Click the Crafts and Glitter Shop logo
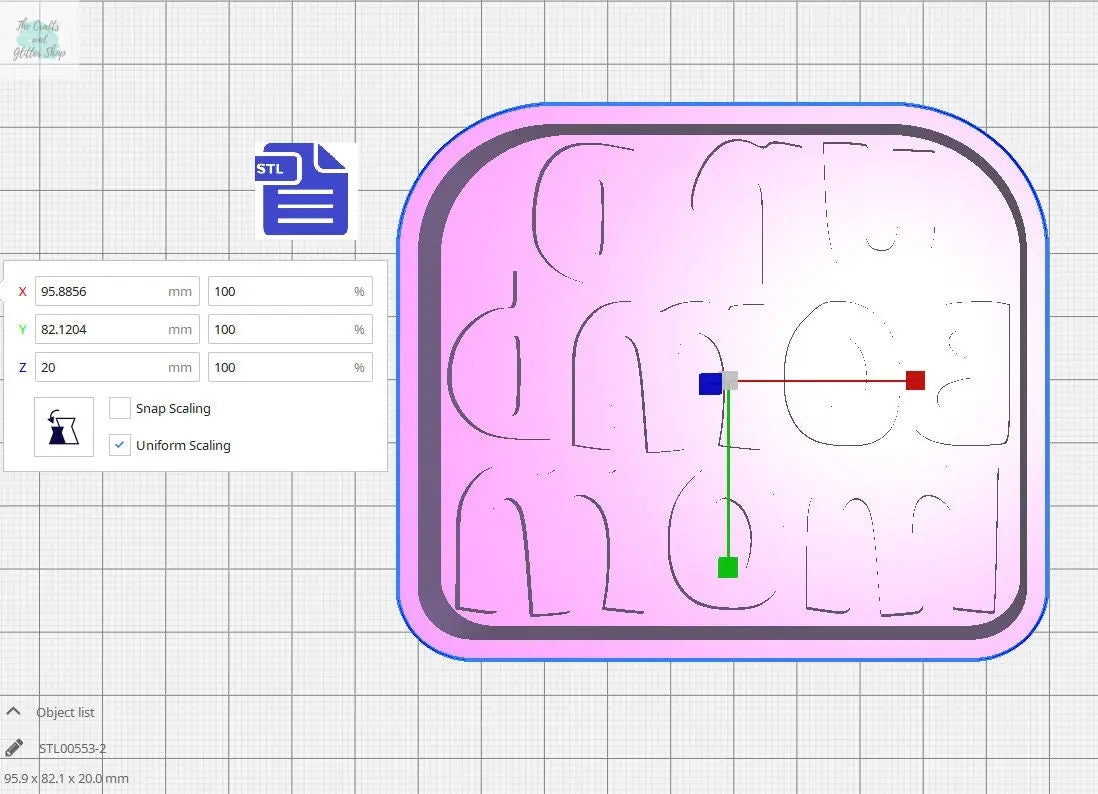This screenshot has height=794, width=1098. (x=40, y=40)
